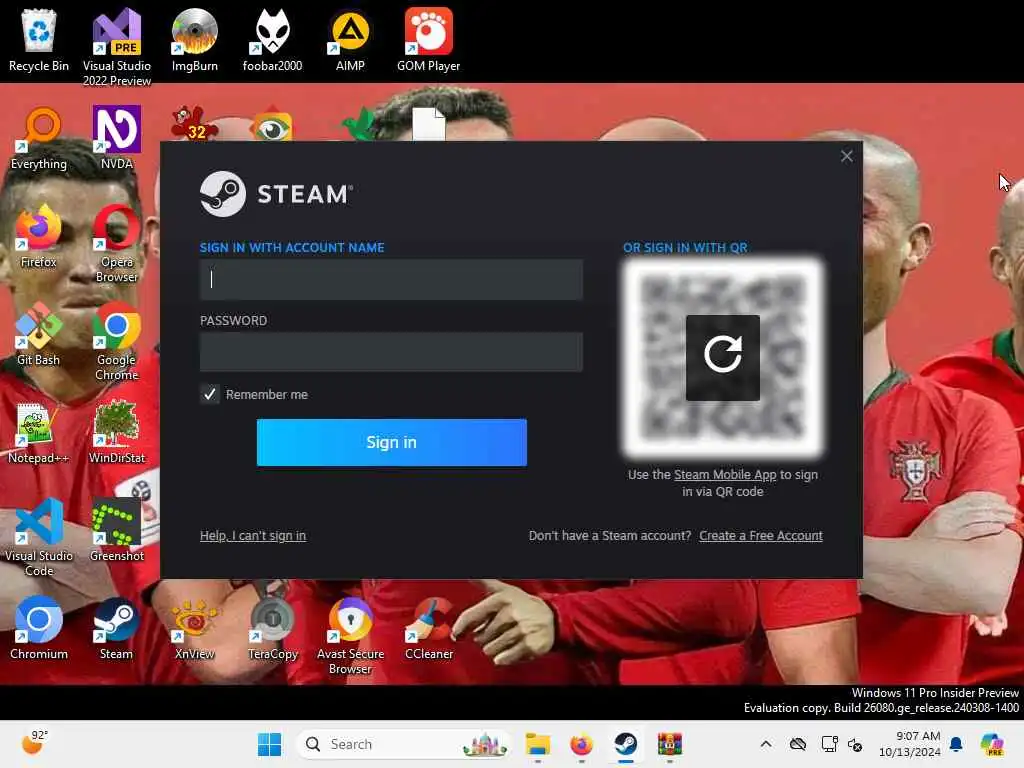Select the TeraCopy desktop icon

pos(272,628)
